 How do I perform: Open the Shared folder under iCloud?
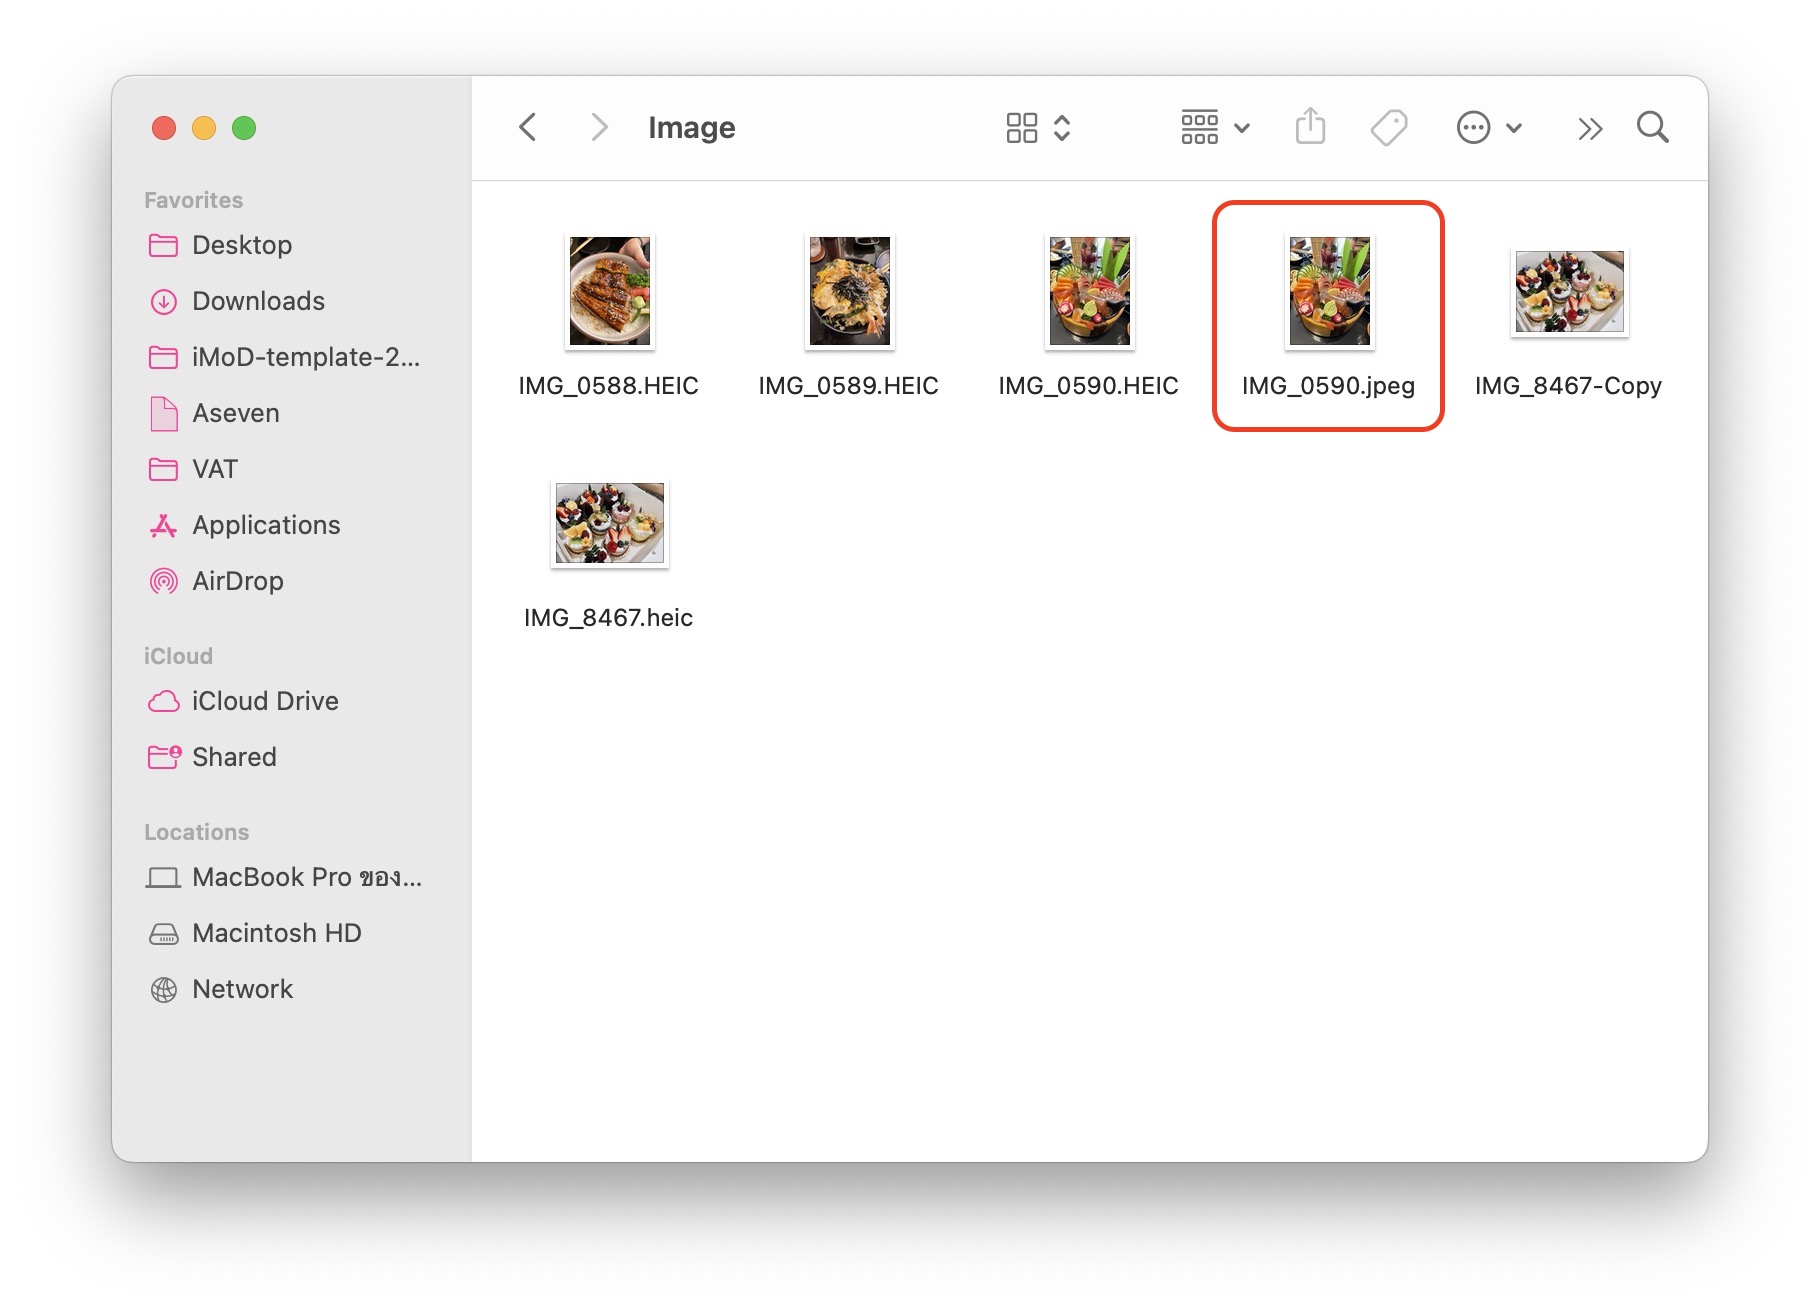pos(233,757)
